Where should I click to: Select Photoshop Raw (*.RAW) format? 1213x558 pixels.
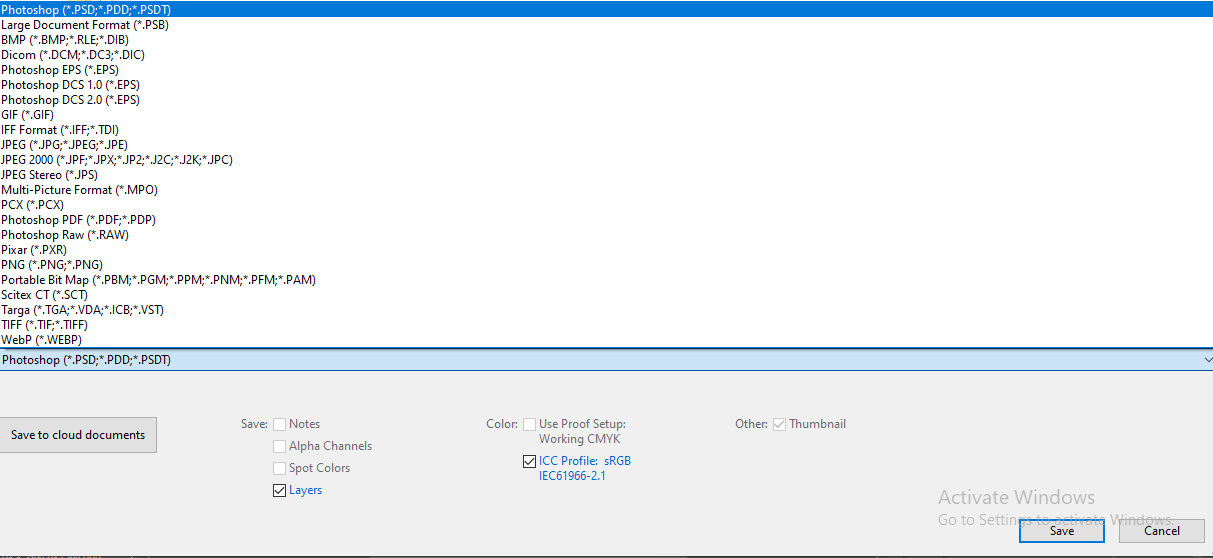tap(606, 234)
